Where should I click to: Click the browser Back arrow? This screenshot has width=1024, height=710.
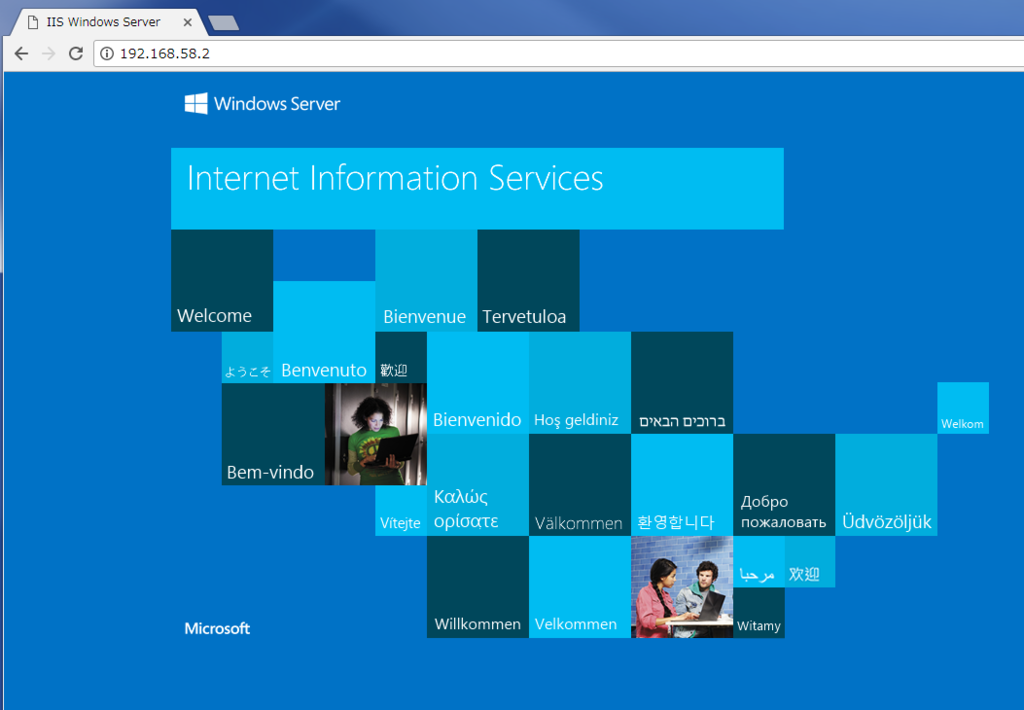[21, 54]
